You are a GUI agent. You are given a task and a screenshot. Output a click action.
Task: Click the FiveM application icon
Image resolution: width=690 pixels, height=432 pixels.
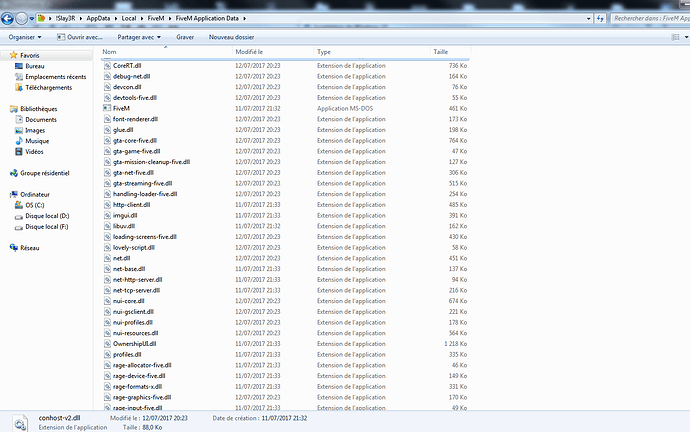point(107,108)
